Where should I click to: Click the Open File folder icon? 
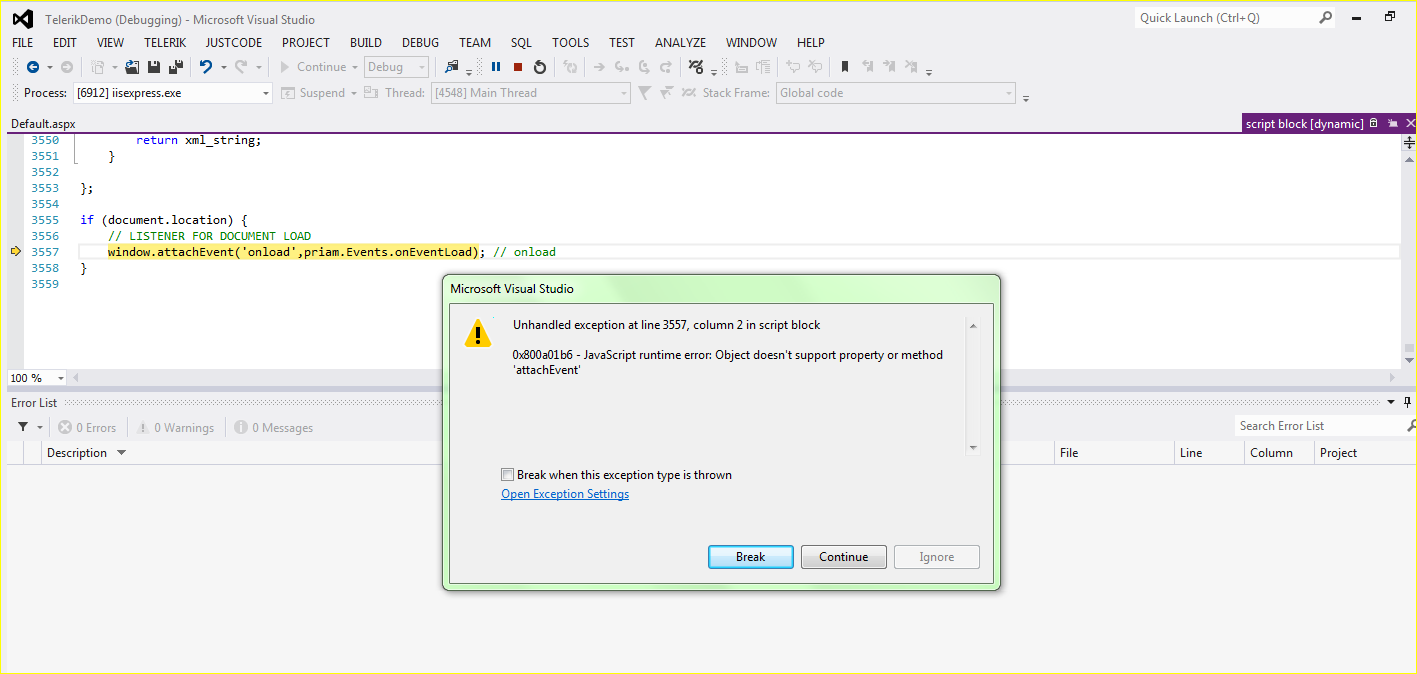132,67
